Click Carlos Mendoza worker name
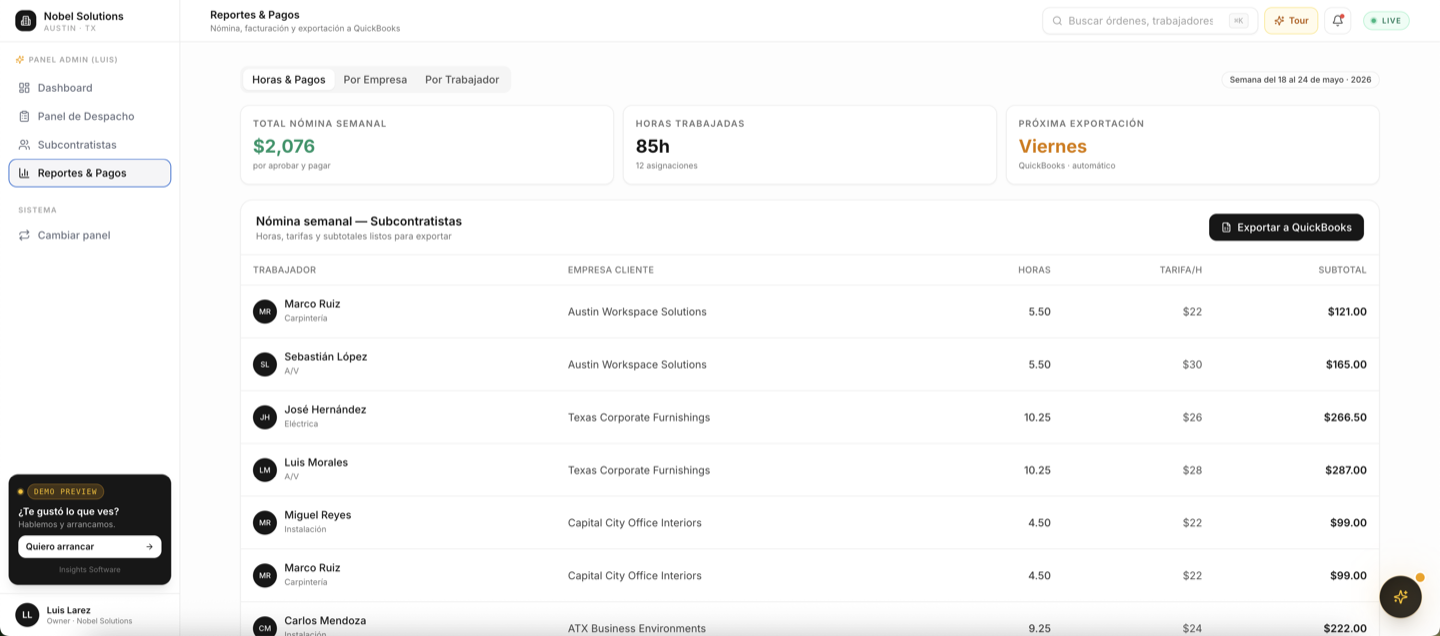1440x636 pixels. pos(325,621)
